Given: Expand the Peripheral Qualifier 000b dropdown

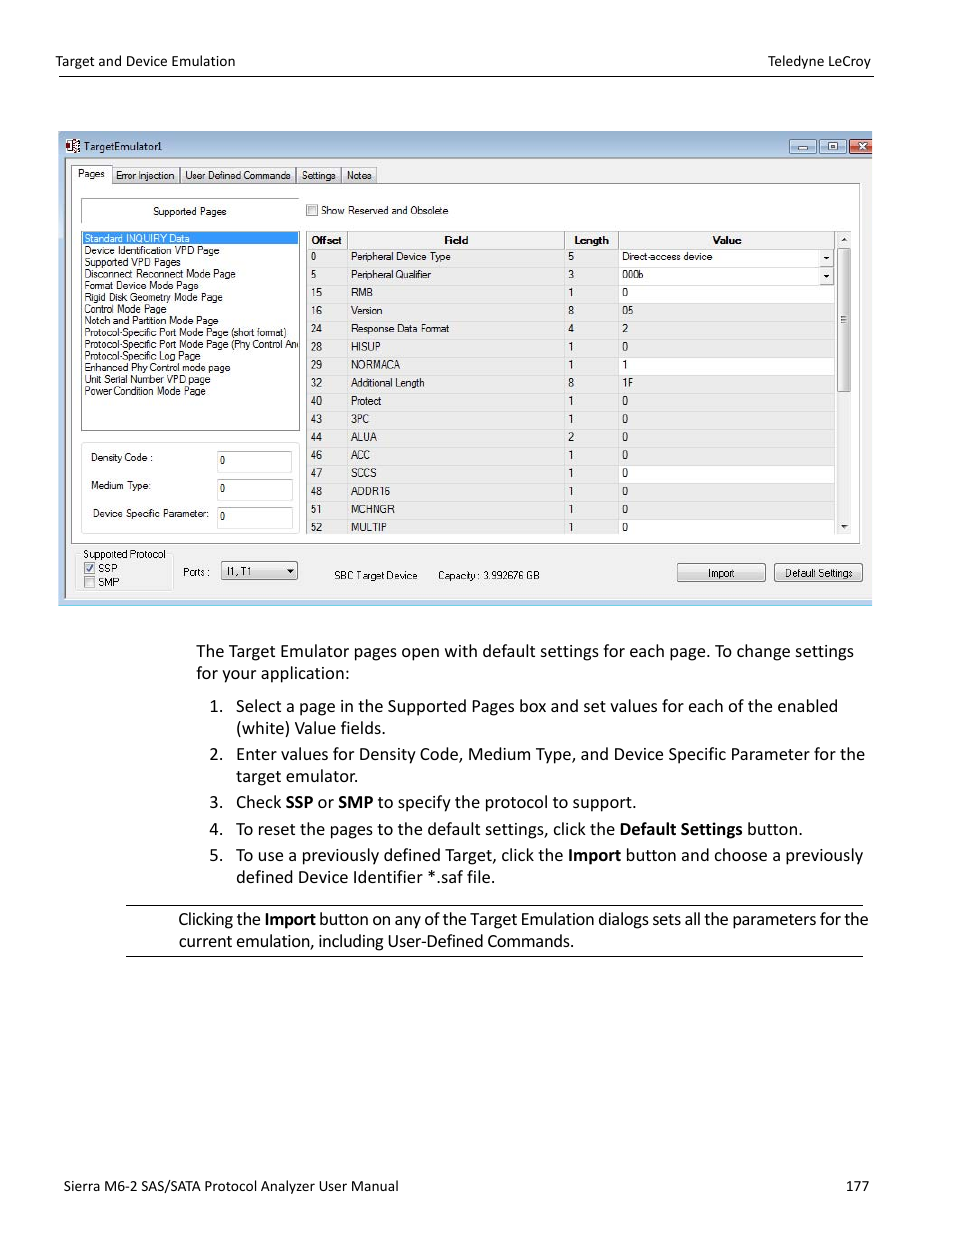Looking at the screenshot, I should pos(826,275).
